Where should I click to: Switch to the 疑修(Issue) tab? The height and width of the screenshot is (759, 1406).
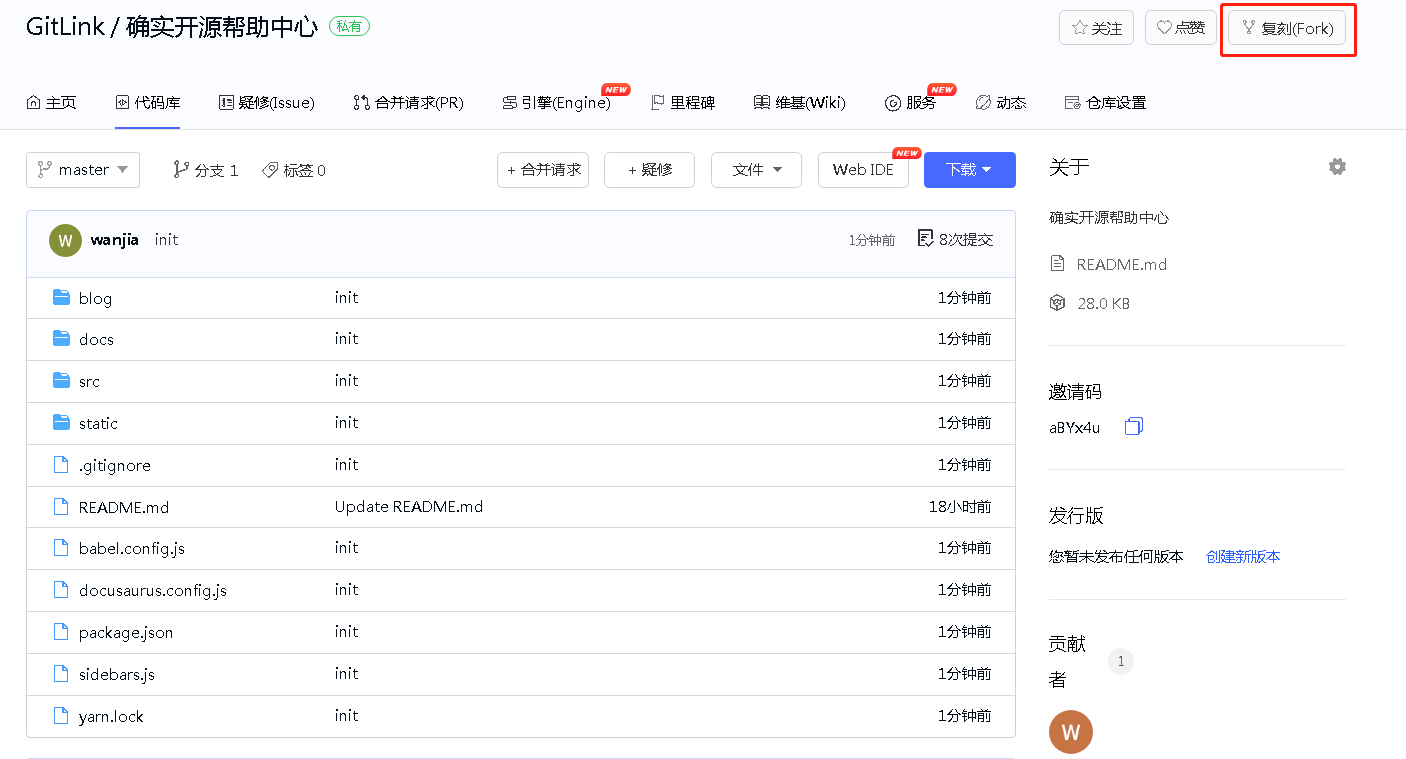coord(266,103)
